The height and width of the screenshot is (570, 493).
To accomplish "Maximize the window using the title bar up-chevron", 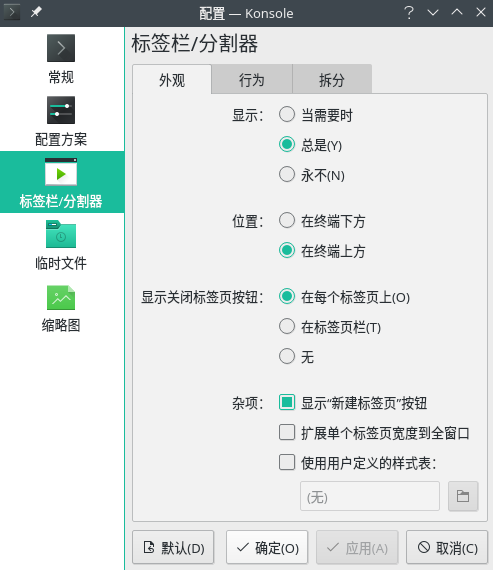I will point(457,13).
